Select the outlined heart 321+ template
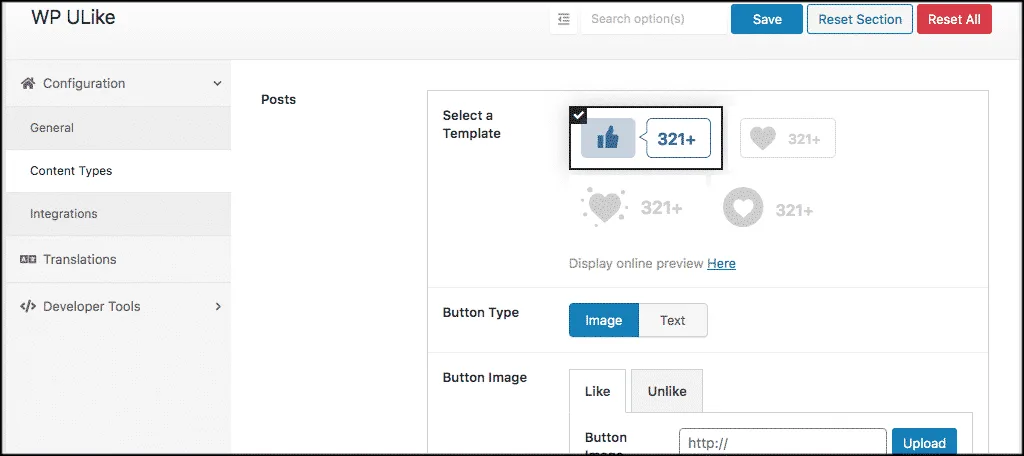This screenshot has height=456, width=1024. pyautogui.click(x=788, y=138)
